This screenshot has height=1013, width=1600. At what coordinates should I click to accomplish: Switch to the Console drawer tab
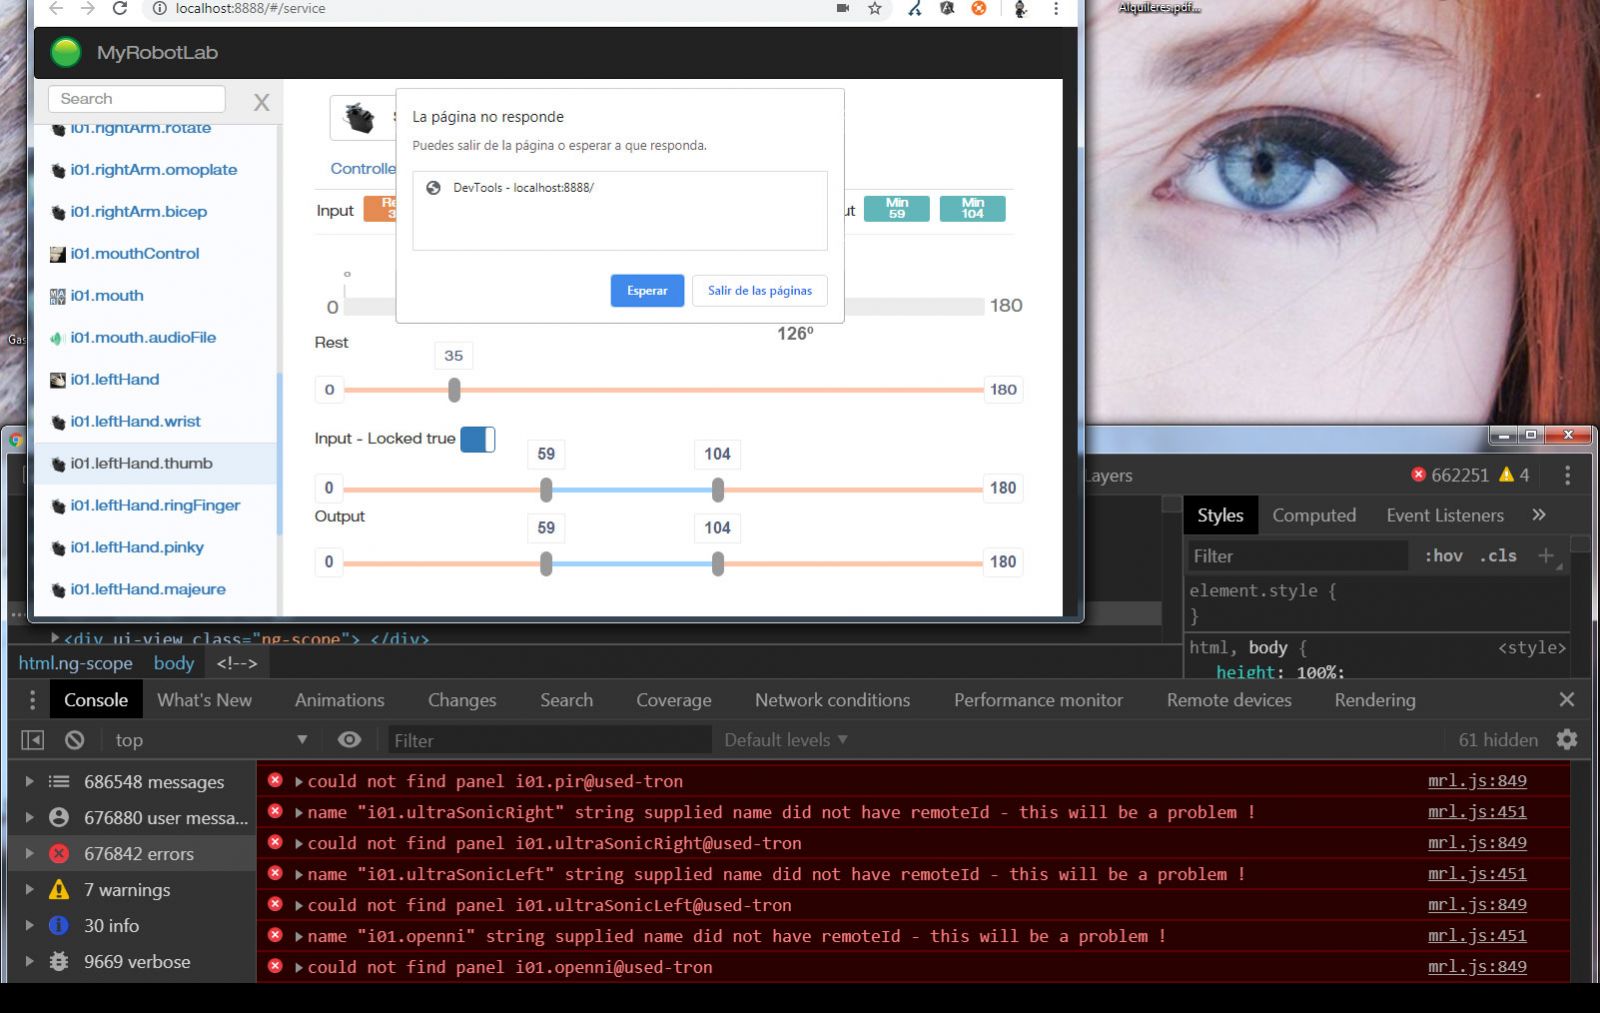click(x=96, y=700)
